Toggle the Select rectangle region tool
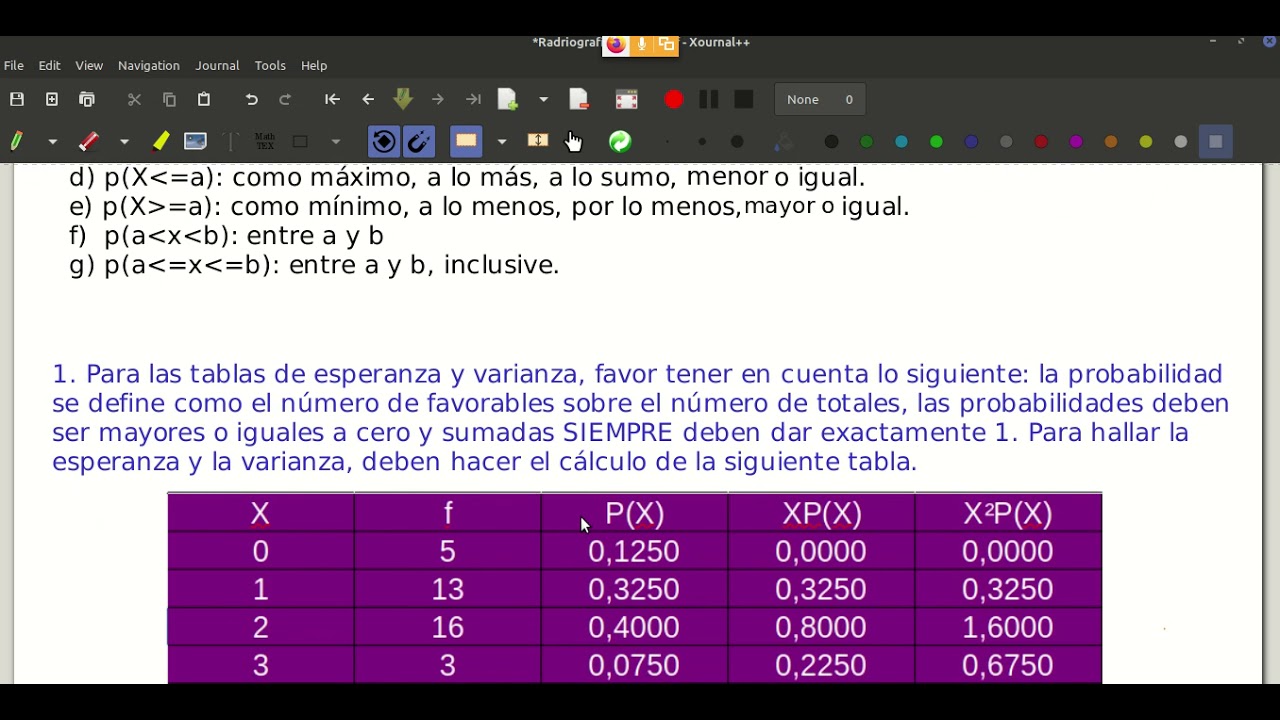Screen dimensions: 1280x720 click(x=466, y=141)
